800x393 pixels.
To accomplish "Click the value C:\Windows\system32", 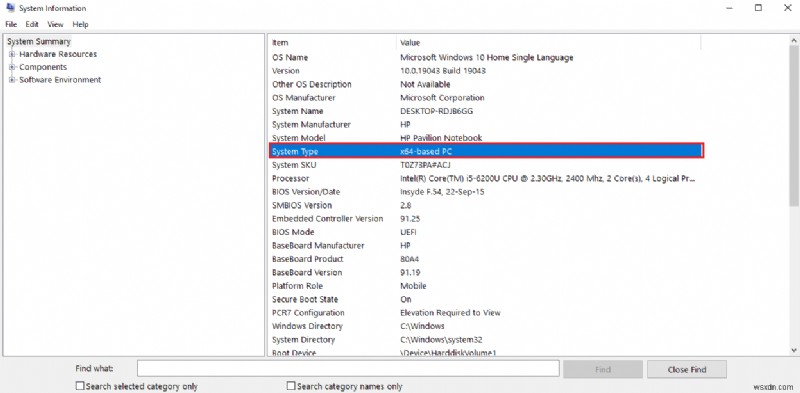I will [x=441, y=339].
